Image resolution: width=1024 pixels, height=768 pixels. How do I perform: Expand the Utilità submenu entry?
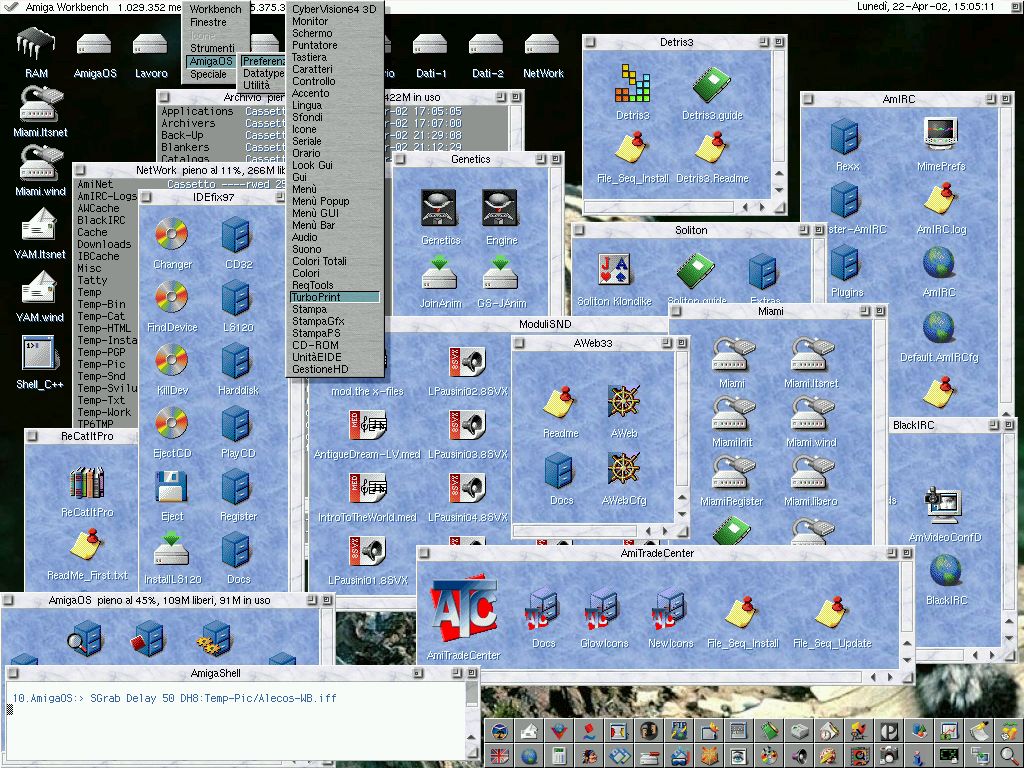(x=256, y=86)
